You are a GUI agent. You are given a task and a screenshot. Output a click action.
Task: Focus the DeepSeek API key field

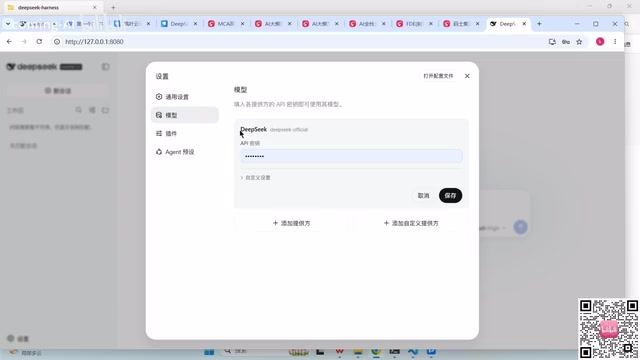[x=351, y=156]
